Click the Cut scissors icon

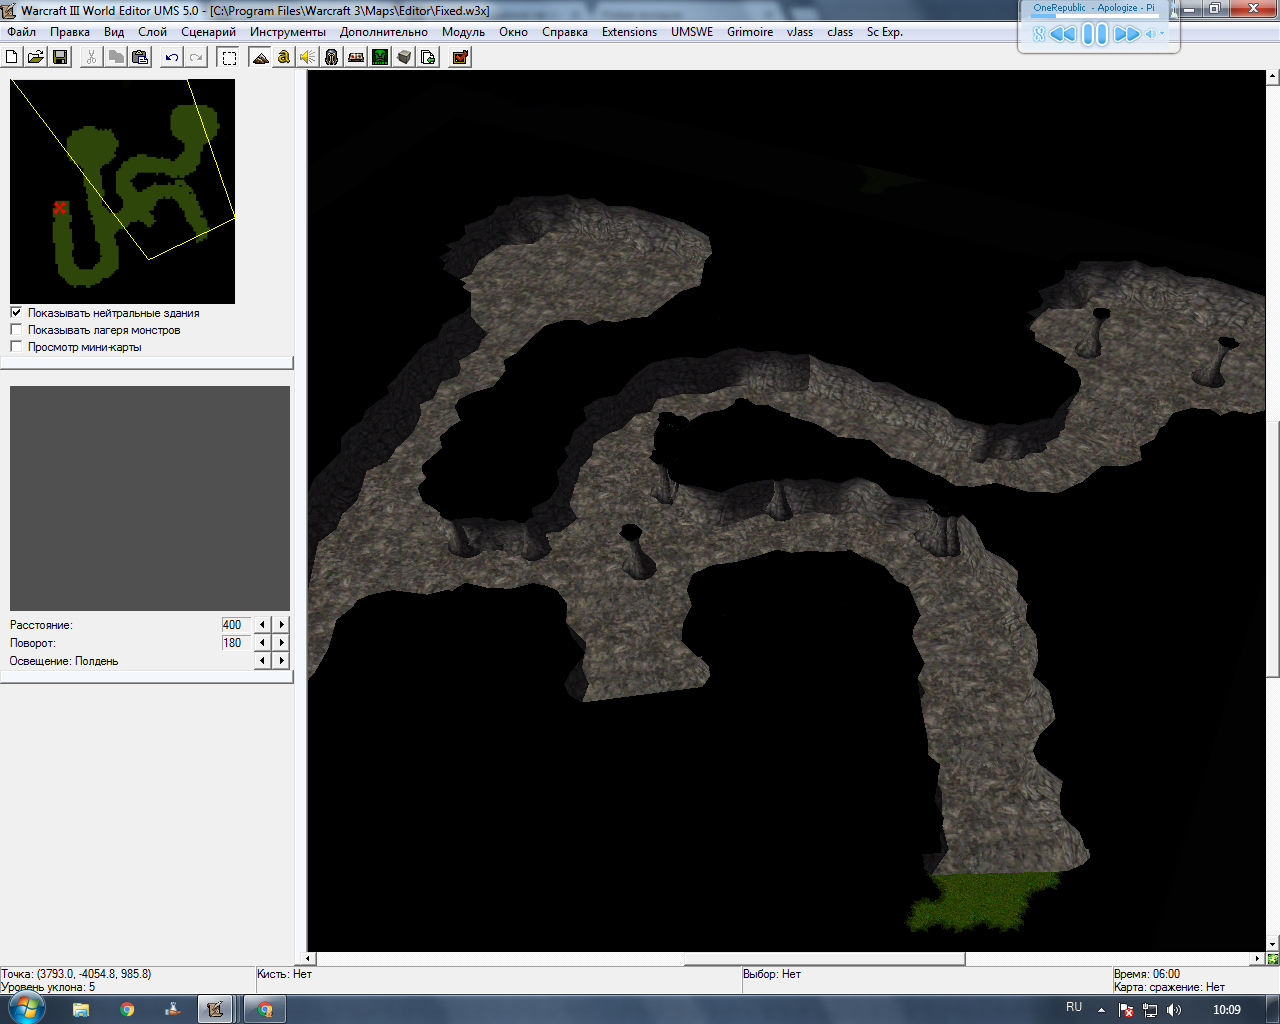tap(92, 57)
